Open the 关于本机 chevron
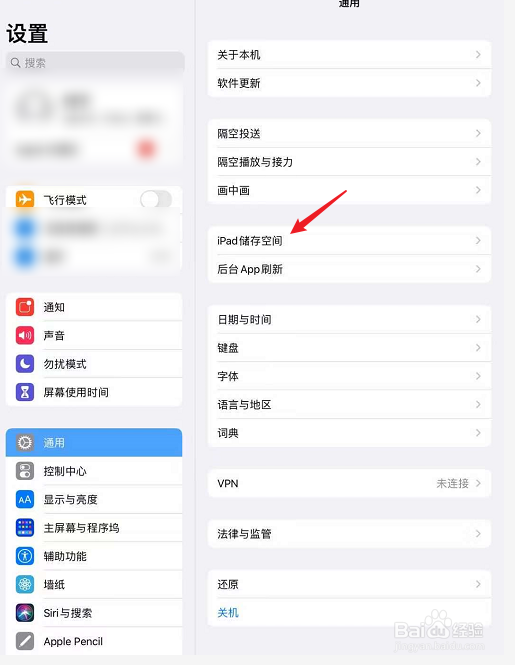Image resolution: width=515 pixels, height=665 pixels. (478, 55)
